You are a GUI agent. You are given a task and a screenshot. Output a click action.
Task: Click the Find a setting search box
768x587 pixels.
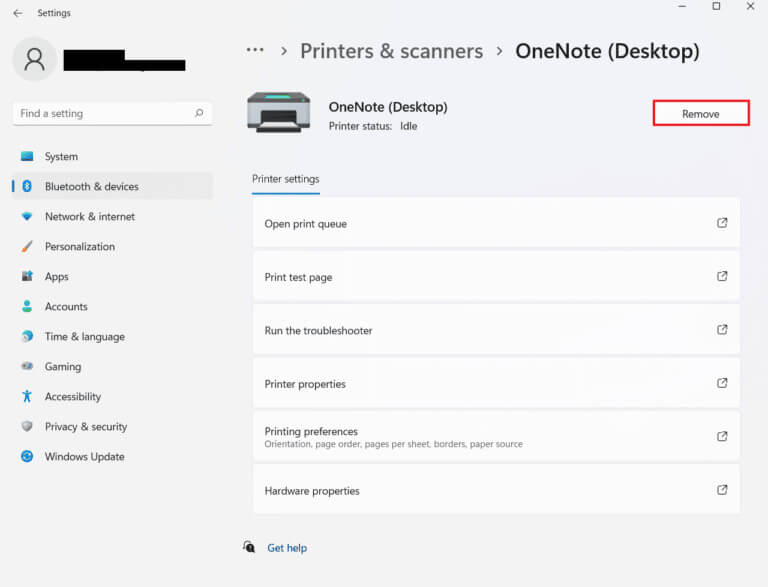(113, 113)
